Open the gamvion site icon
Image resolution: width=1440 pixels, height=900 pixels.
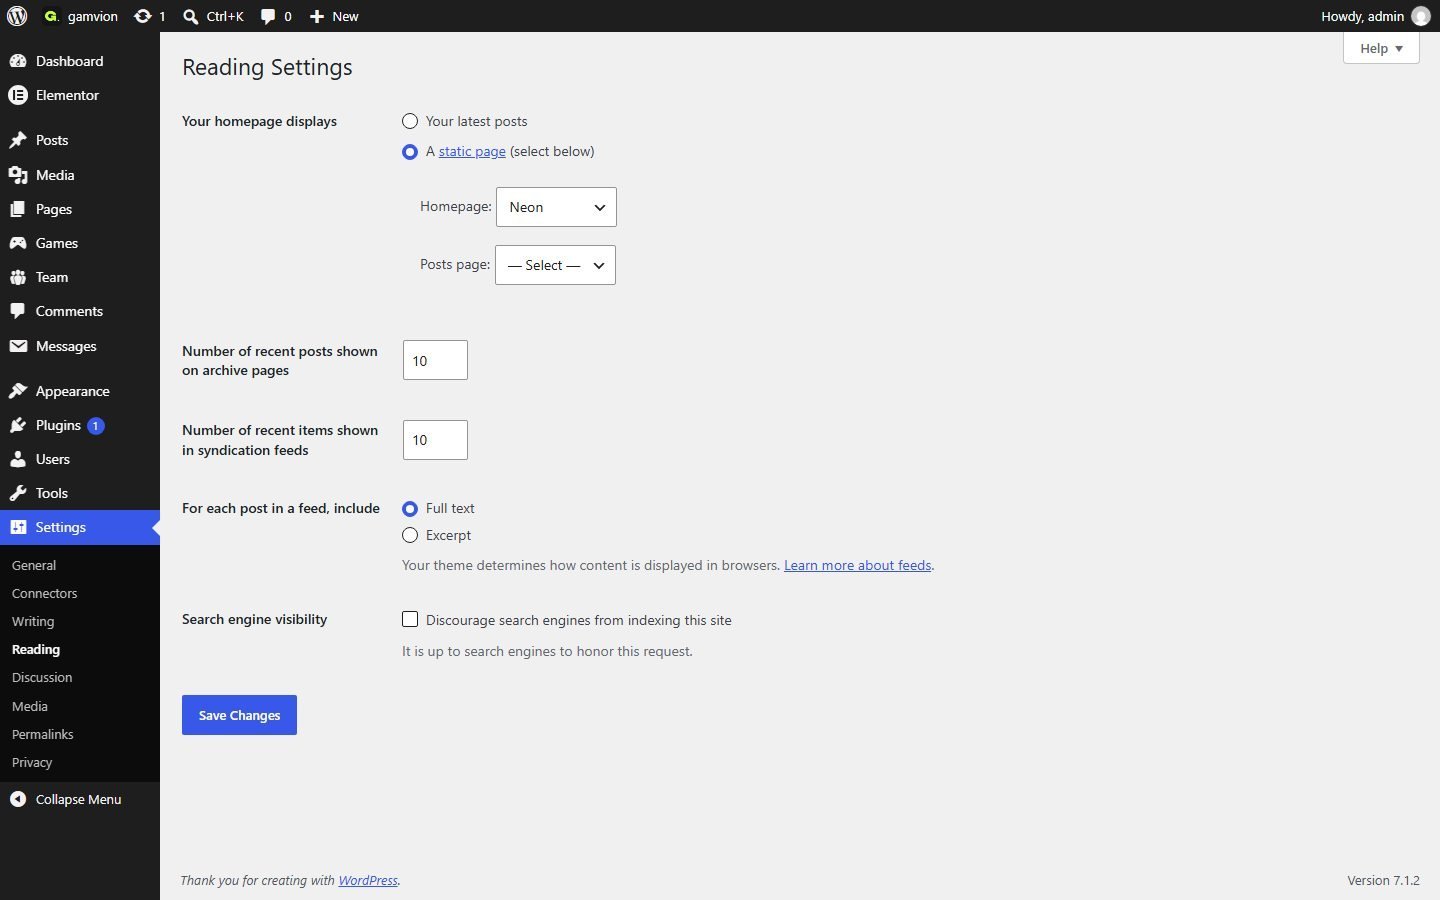(x=52, y=16)
